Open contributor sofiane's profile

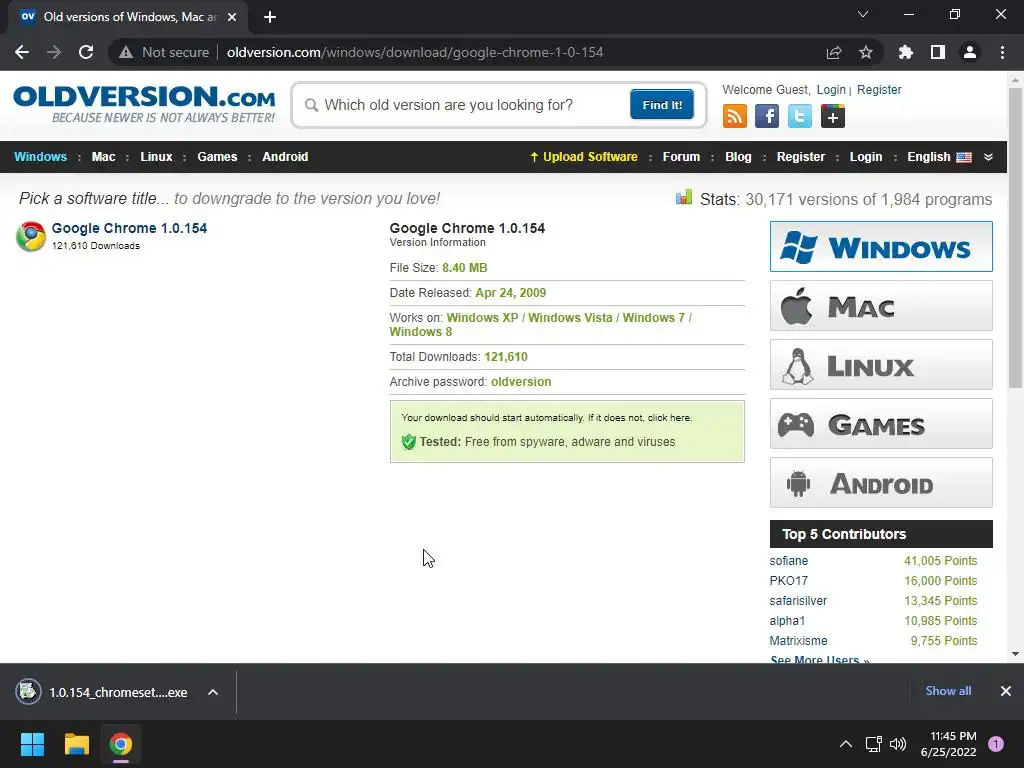pyautogui.click(x=788, y=561)
